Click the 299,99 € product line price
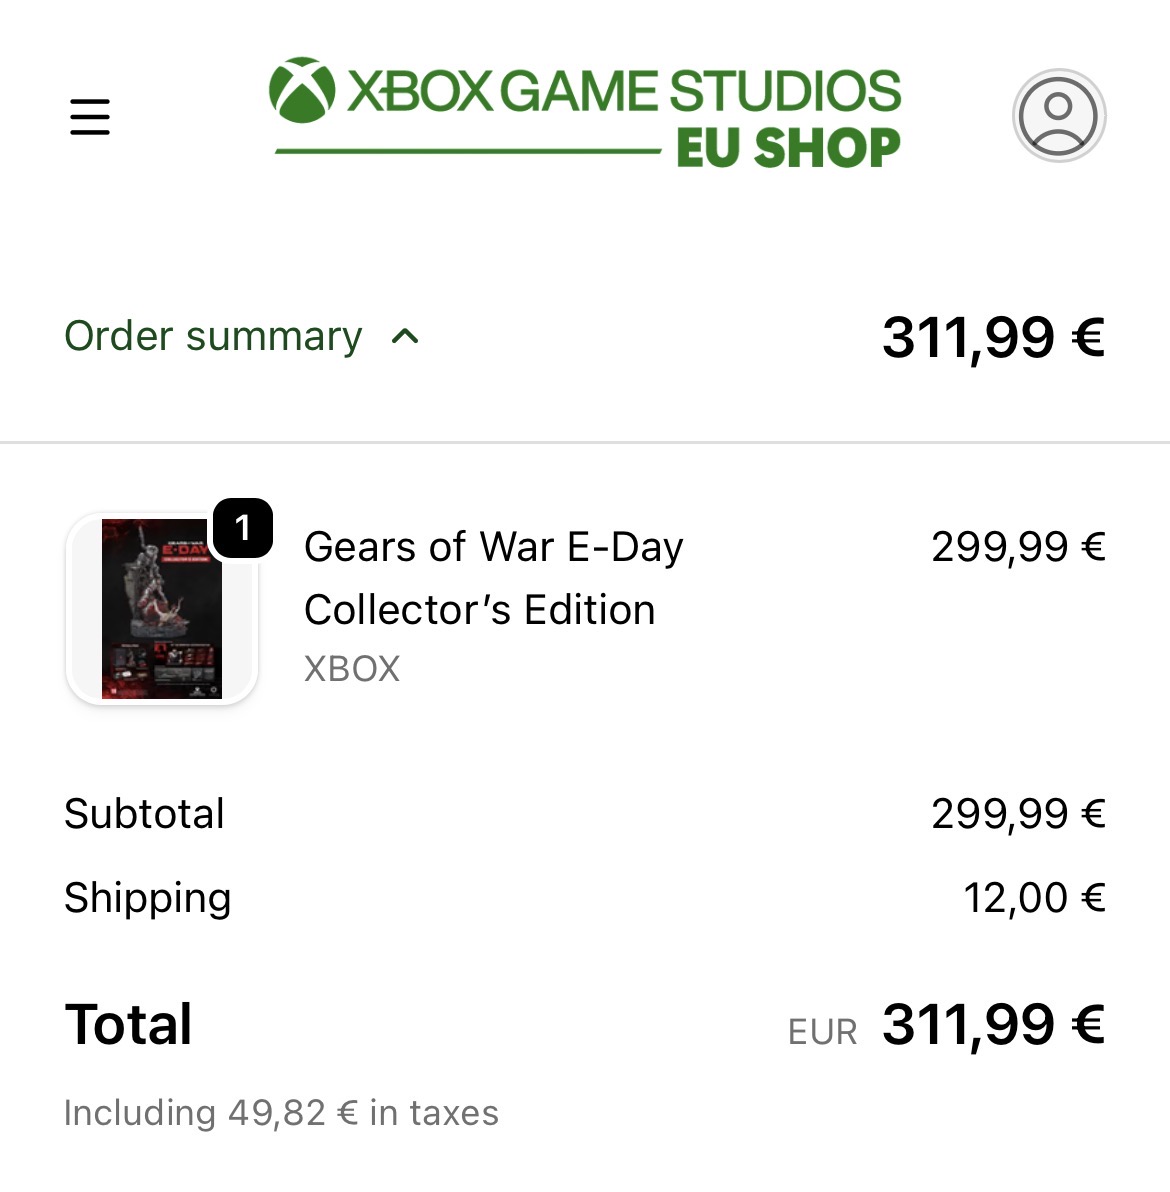Image resolution: width=1170 pixels, height=1192 pixels. [x=1018, y=547]
